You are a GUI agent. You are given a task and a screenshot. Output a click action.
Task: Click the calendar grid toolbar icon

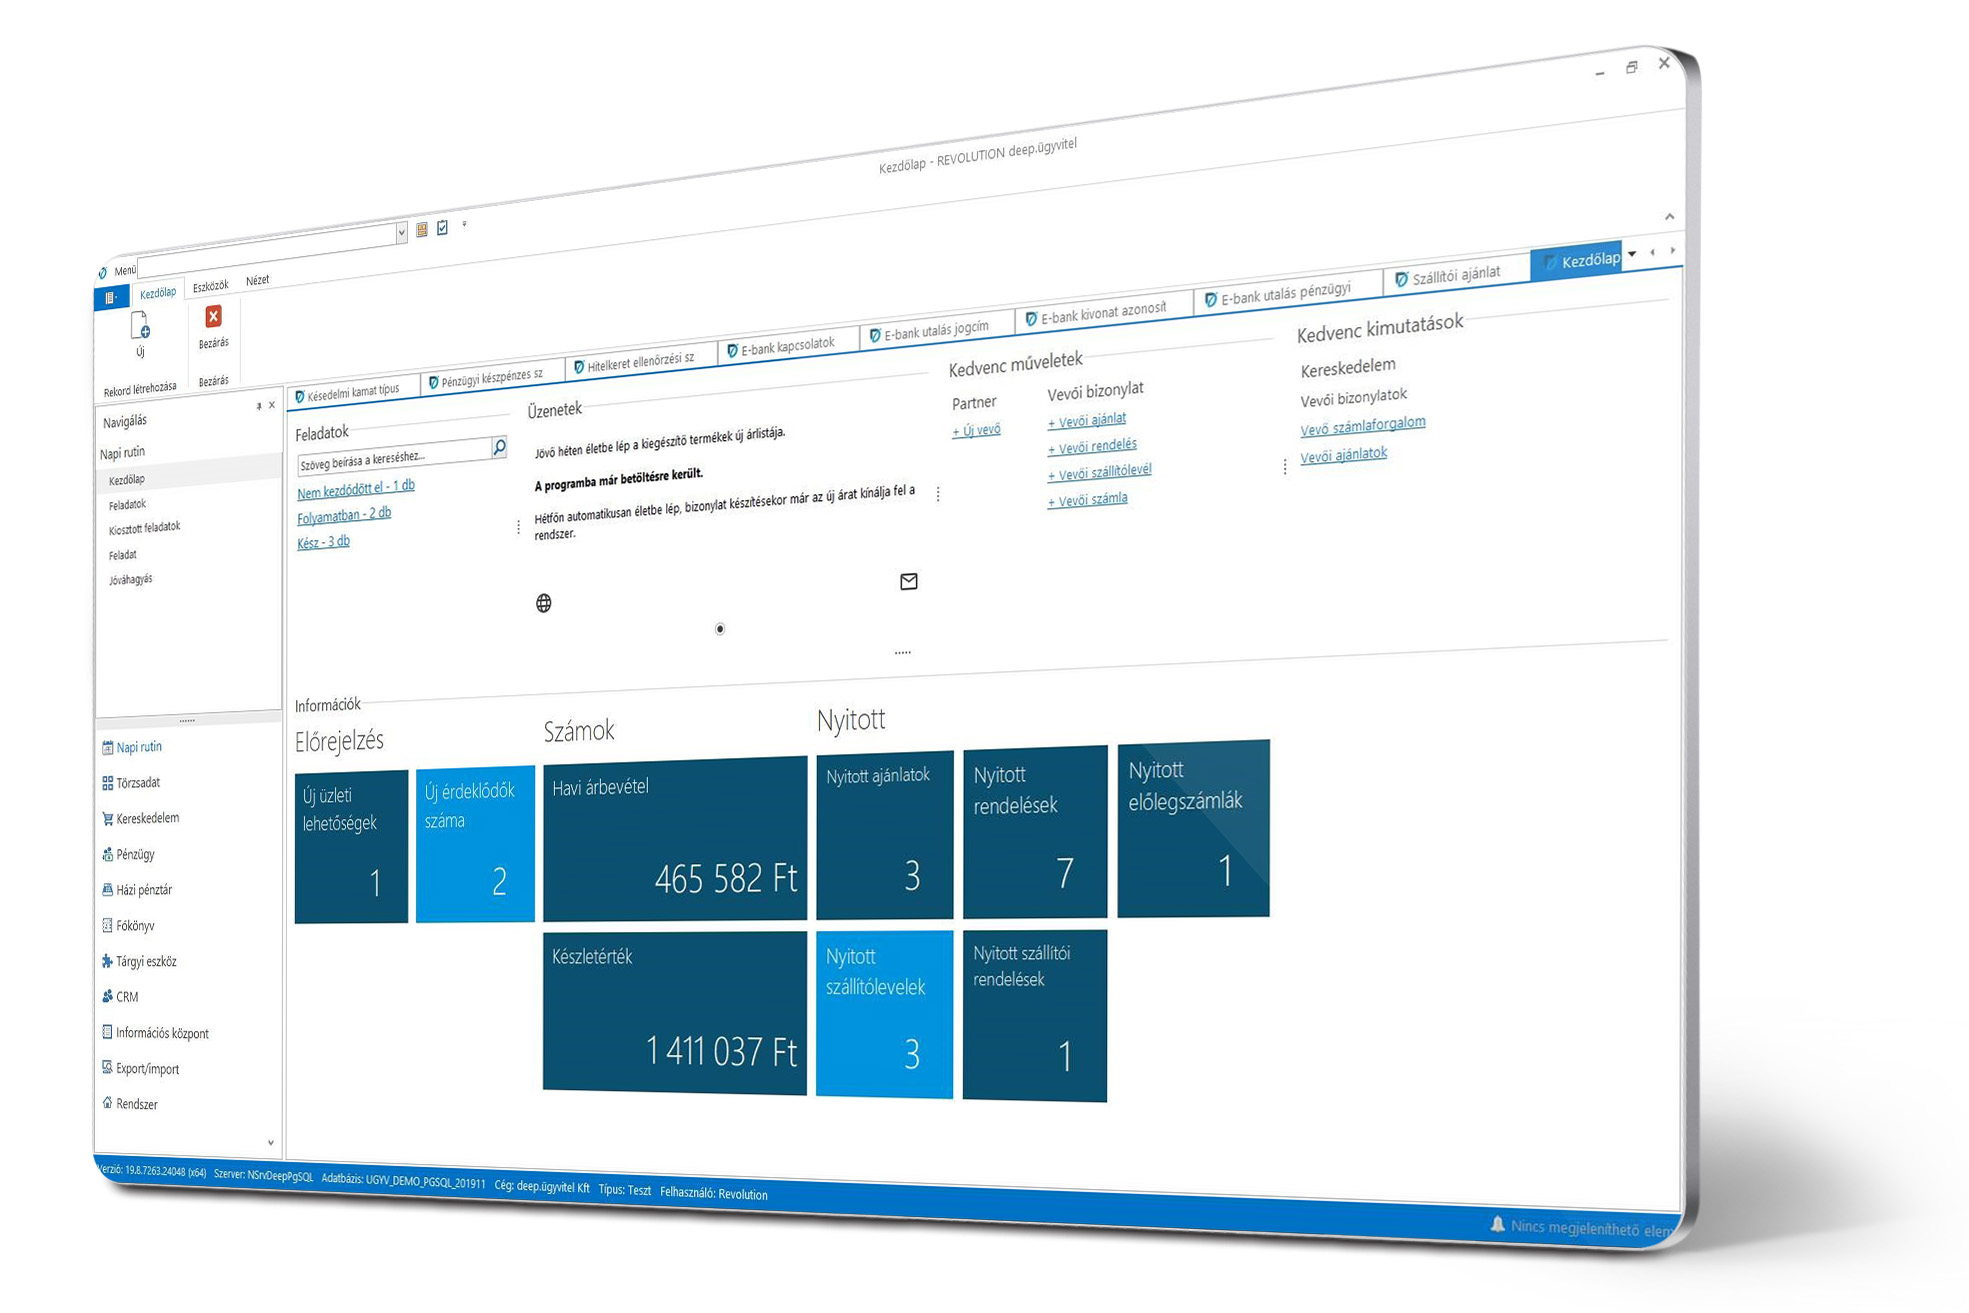(422, 230)
